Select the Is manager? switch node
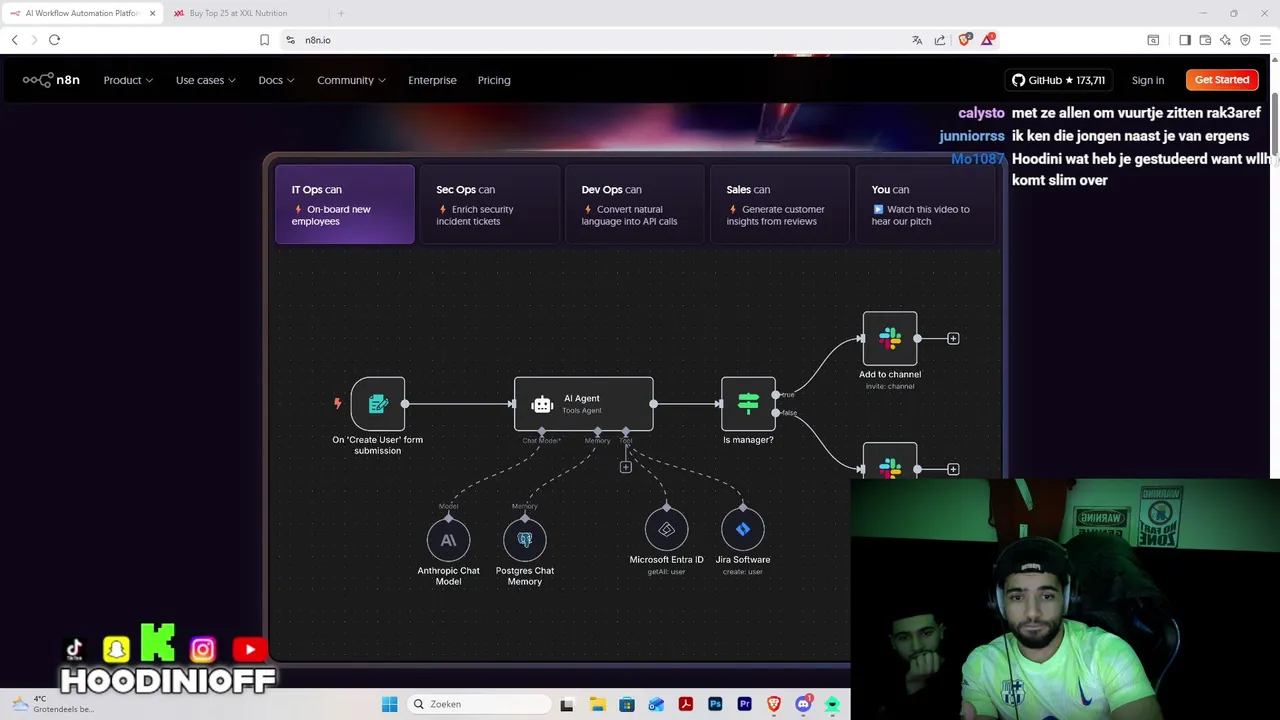 click(x=748, y=404)
